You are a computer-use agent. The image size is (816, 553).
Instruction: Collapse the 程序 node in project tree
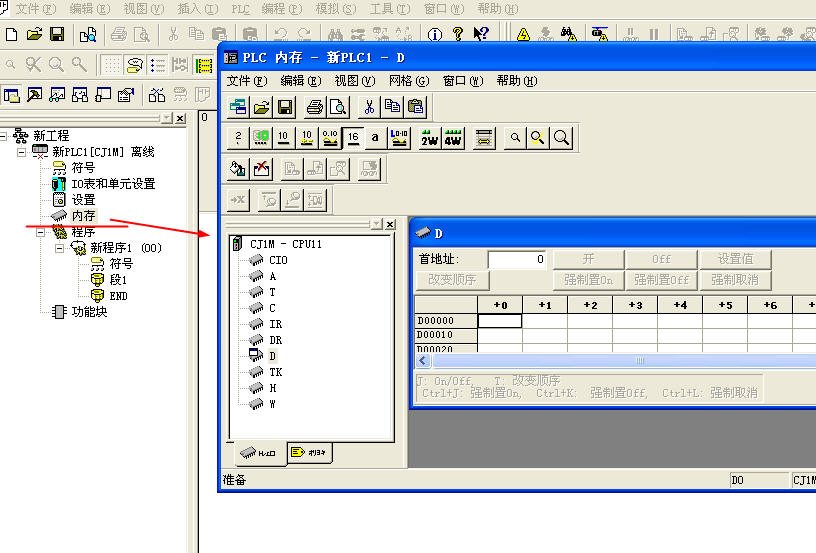pyautogui.click(x=41, y=232)
